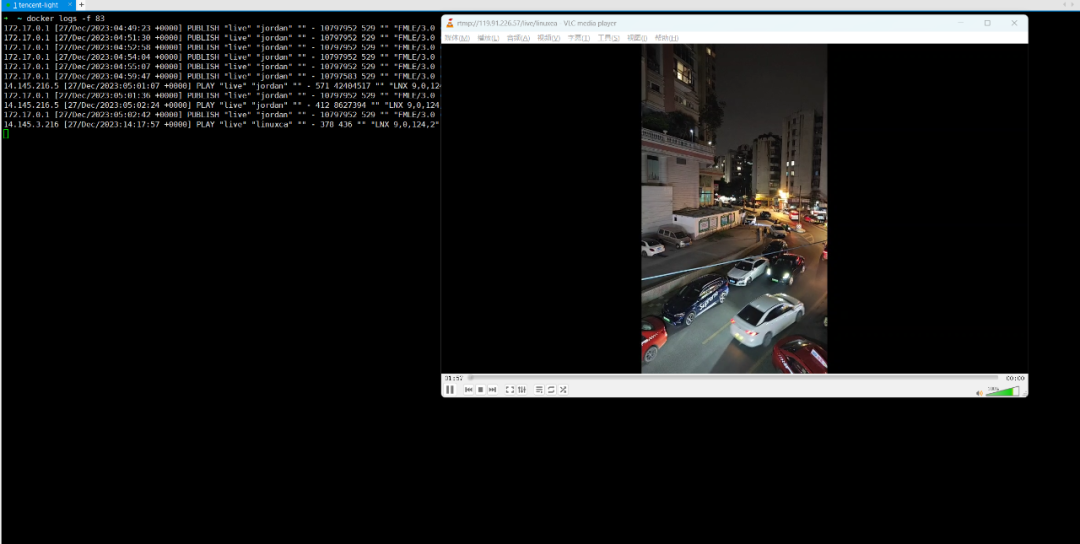Open the Media (媒体) menu in VLC

tap(457, 38)
